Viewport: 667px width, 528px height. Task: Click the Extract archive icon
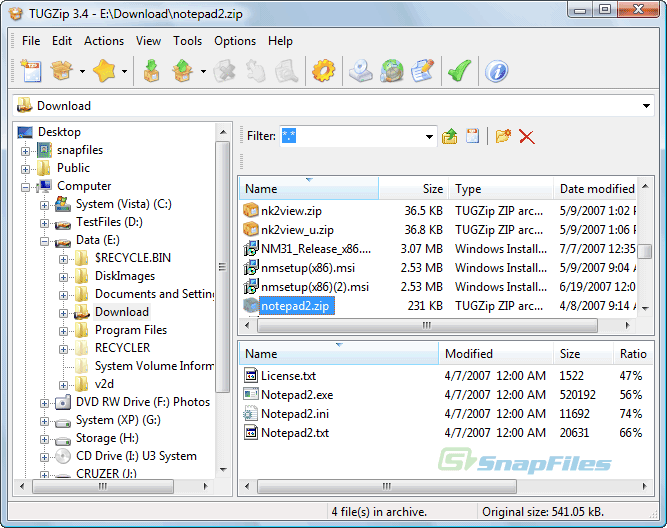(183, 71)
